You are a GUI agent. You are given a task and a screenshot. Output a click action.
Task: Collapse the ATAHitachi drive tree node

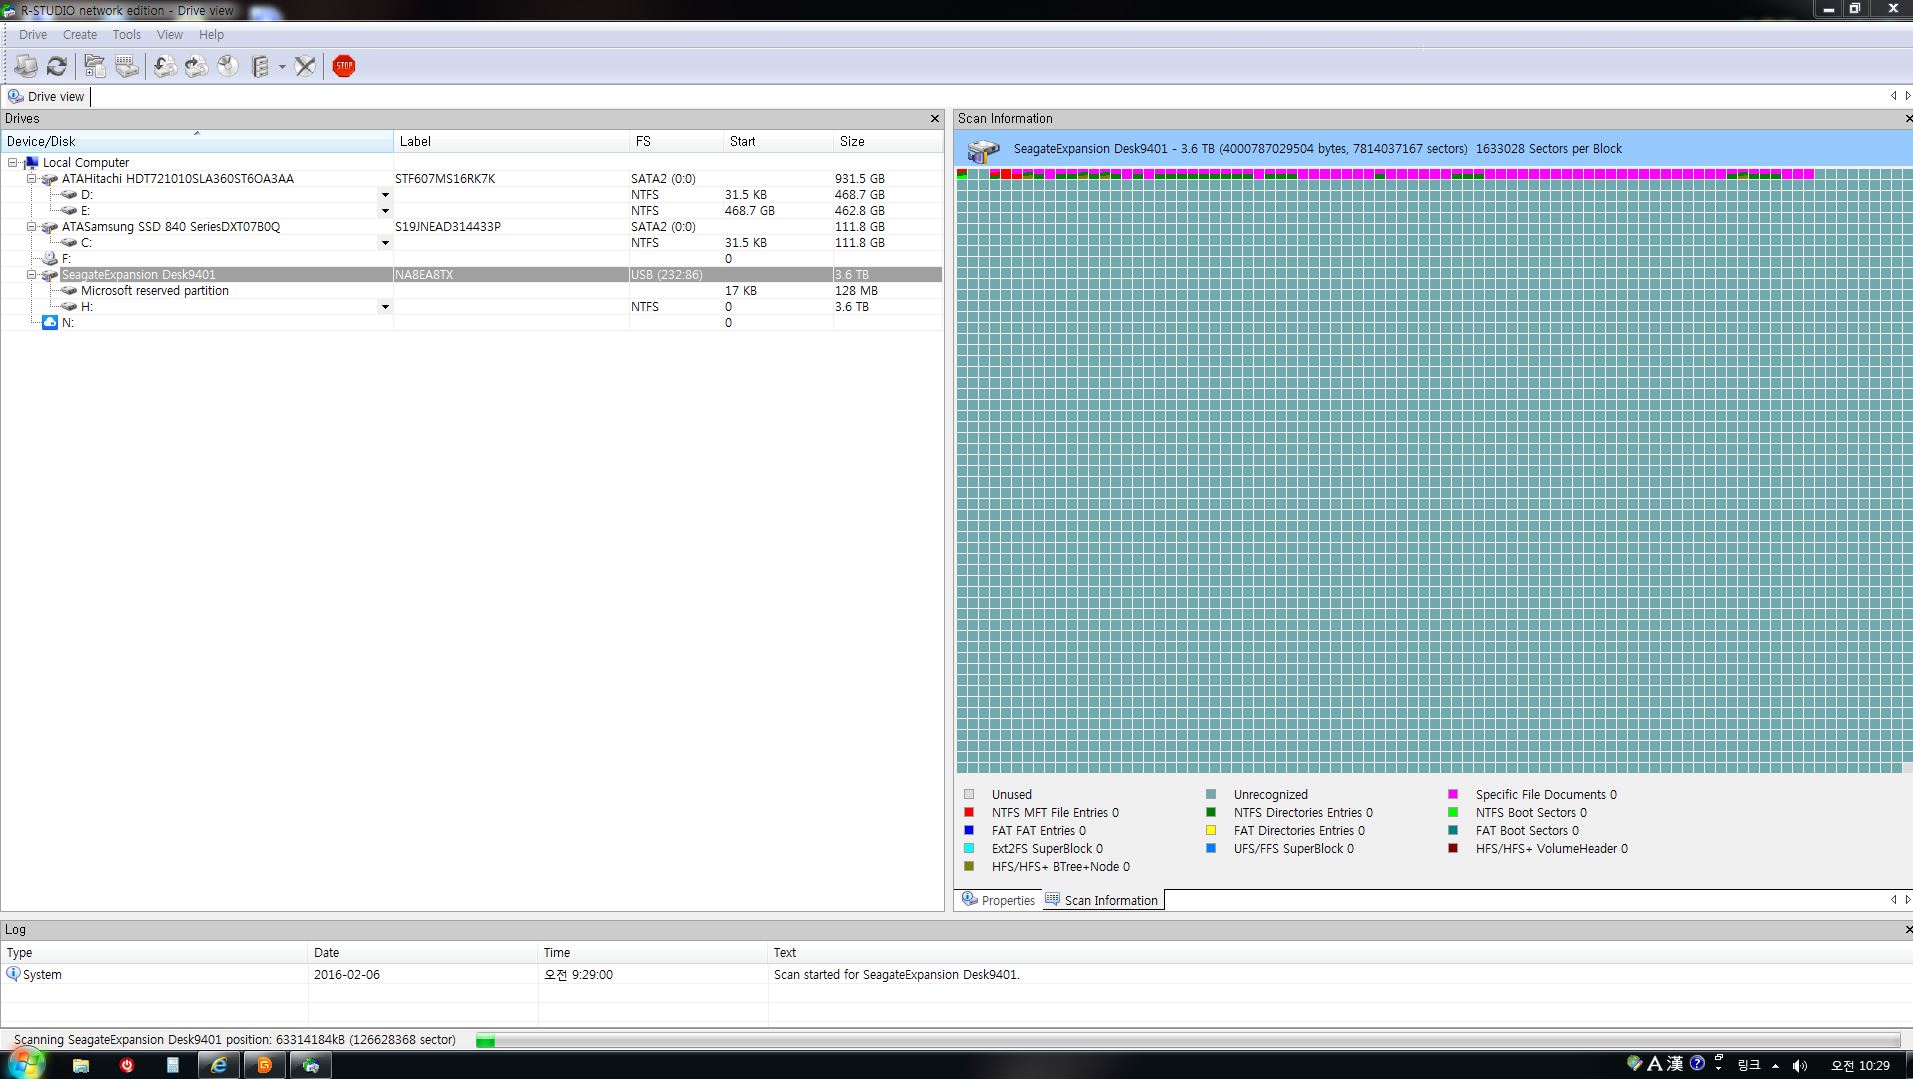[x=31, y=179]
